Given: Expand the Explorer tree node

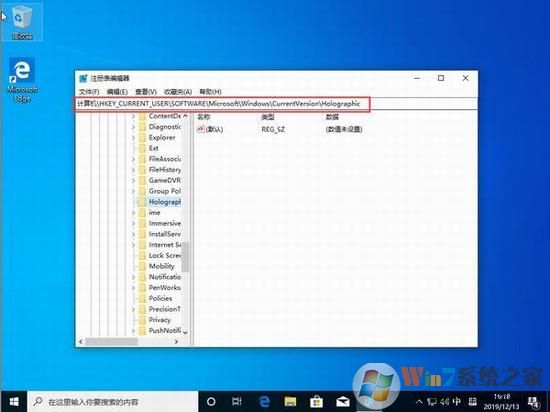Looking at the screenshot, I should point(133,138).
